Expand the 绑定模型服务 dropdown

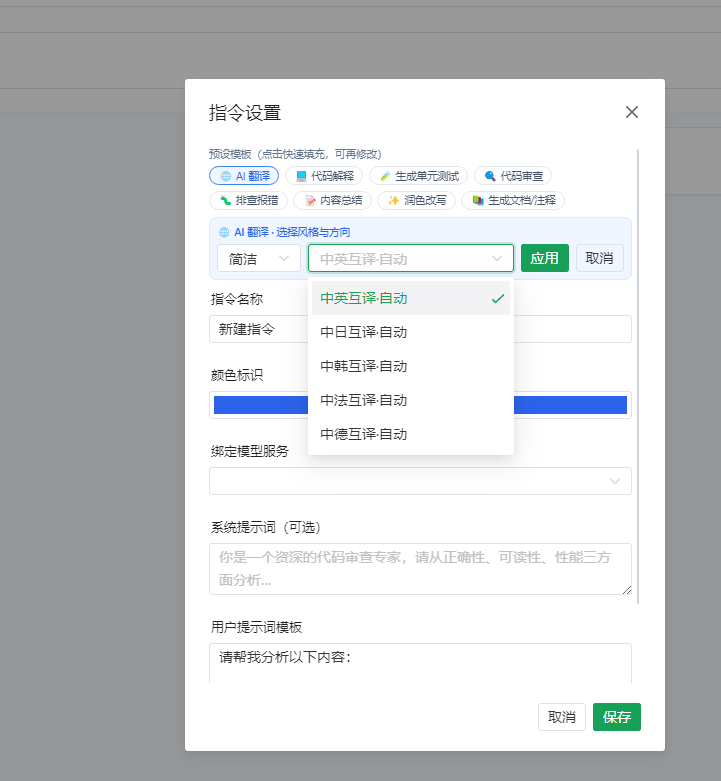pyautogui.click(x=420, y=481)
